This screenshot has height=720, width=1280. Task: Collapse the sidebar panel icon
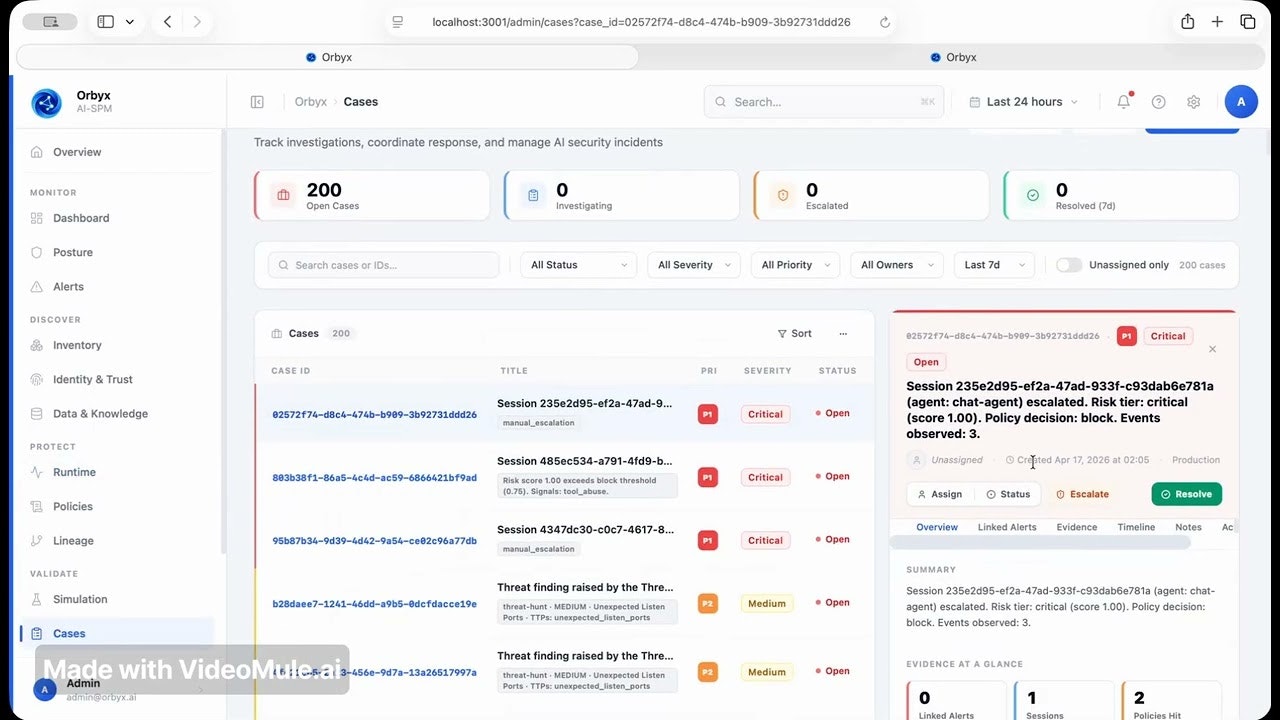click(257, 102)
